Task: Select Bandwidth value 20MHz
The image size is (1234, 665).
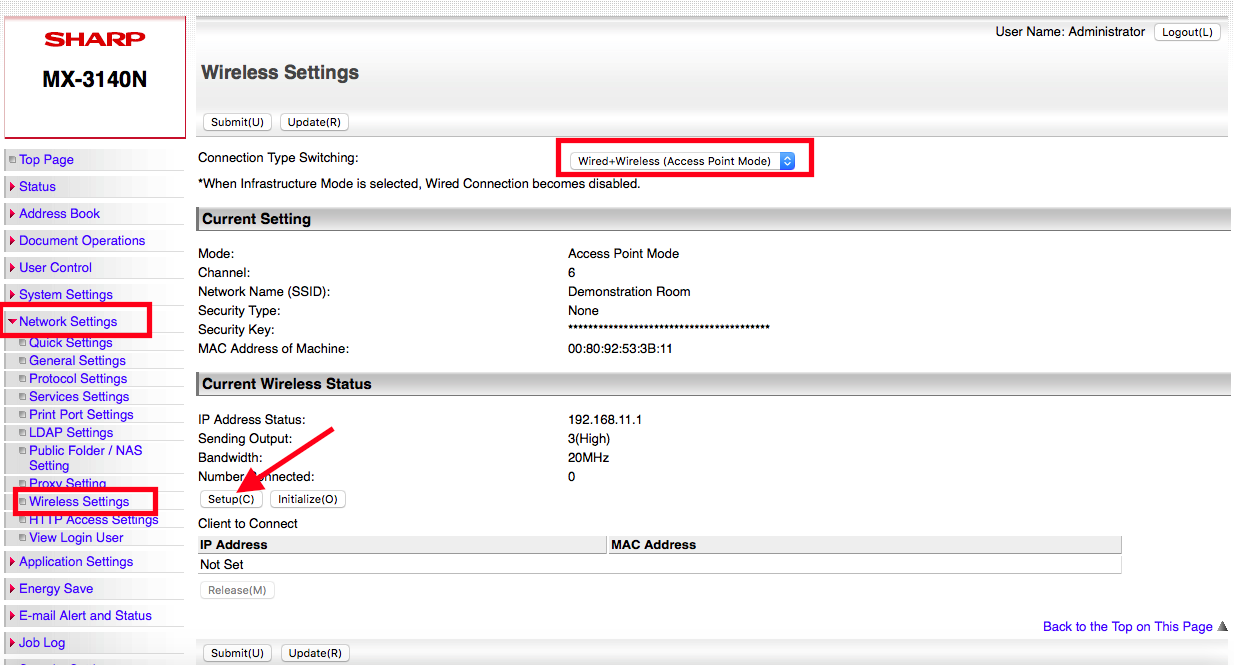Action: point(589,458)
